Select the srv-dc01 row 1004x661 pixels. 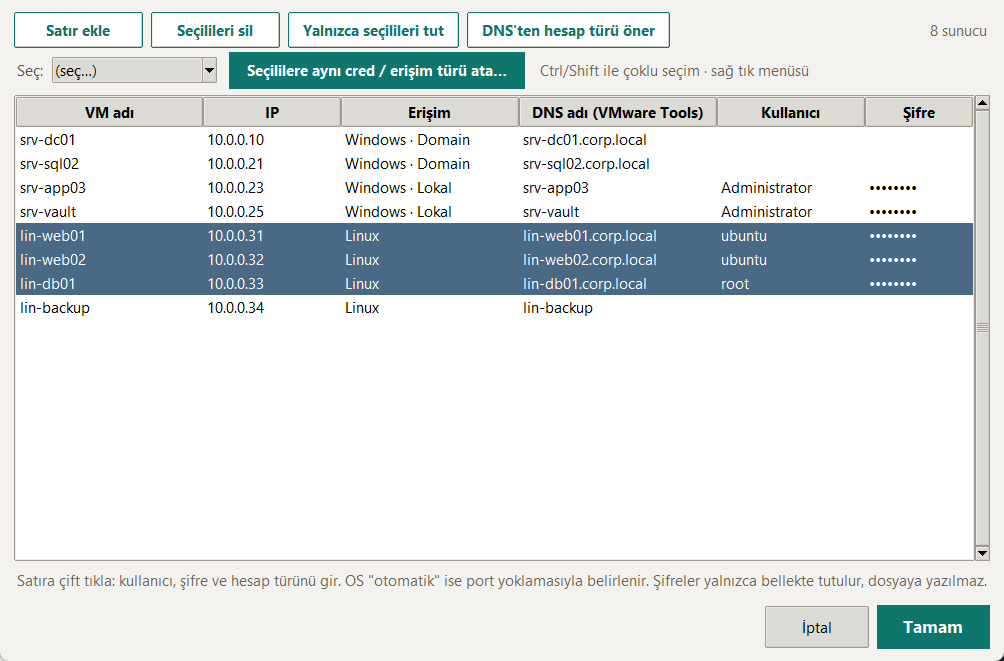point(494,140)
